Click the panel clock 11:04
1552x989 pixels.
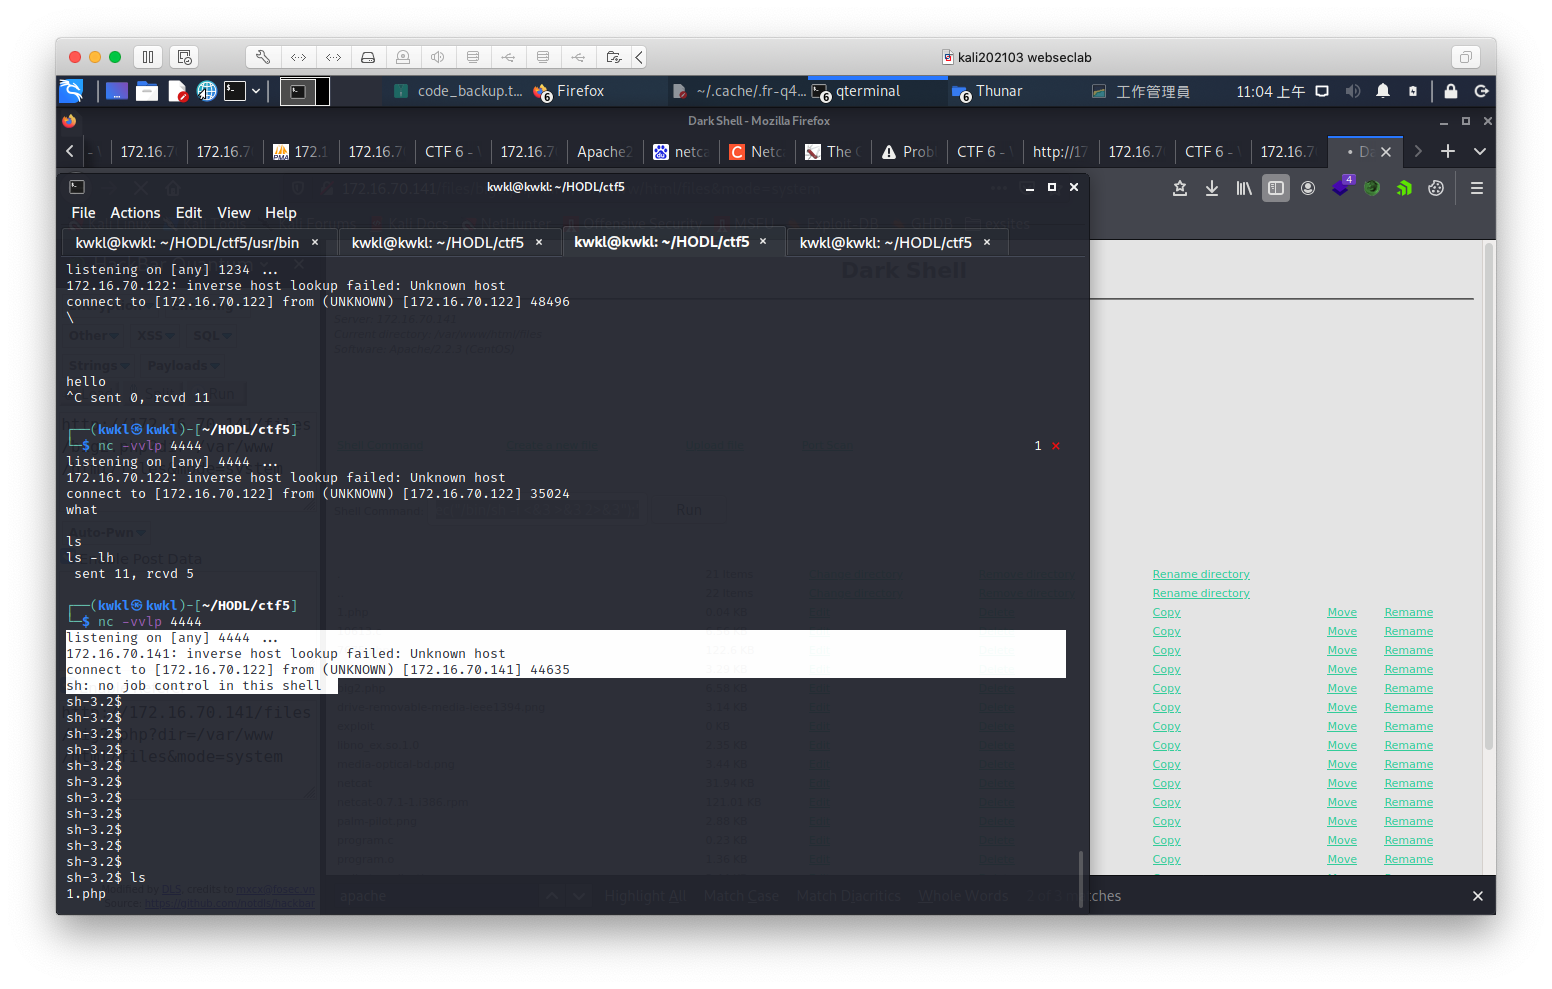point(1270,91)
